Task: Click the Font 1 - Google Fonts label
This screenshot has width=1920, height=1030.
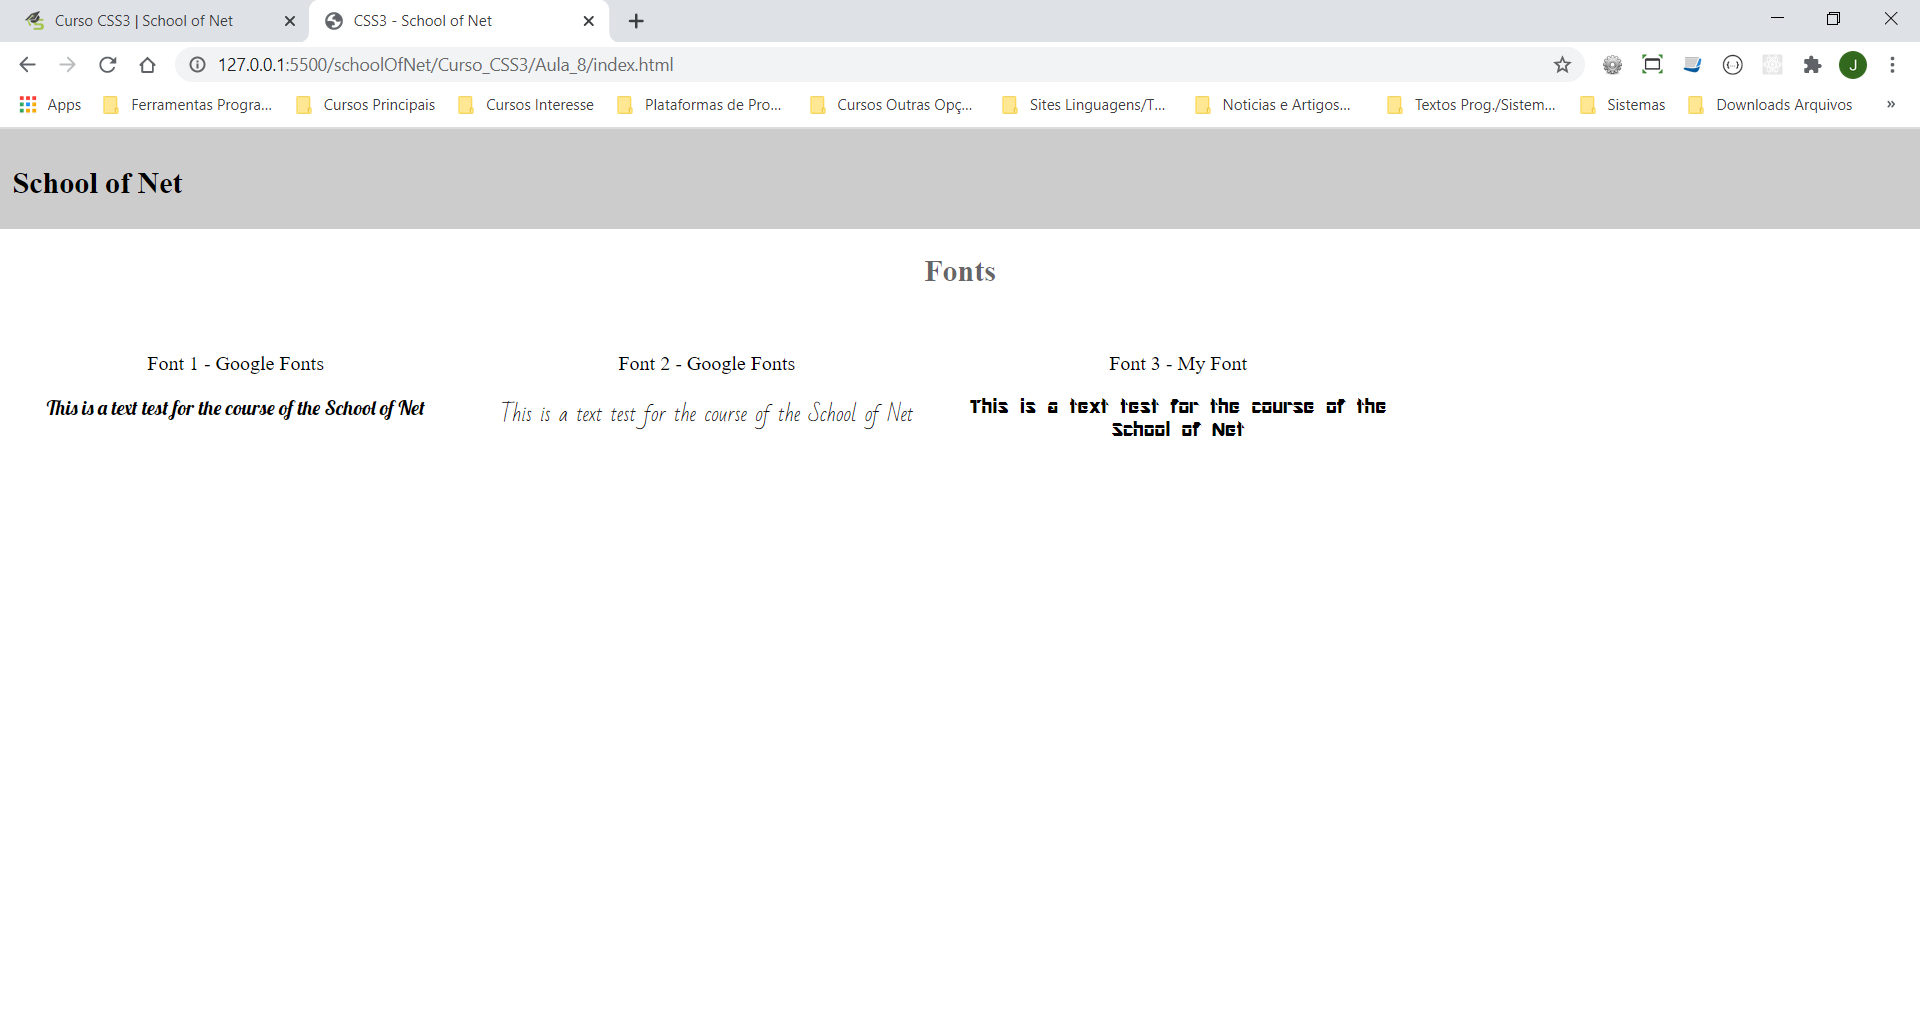Action: [x=235, y=364]
